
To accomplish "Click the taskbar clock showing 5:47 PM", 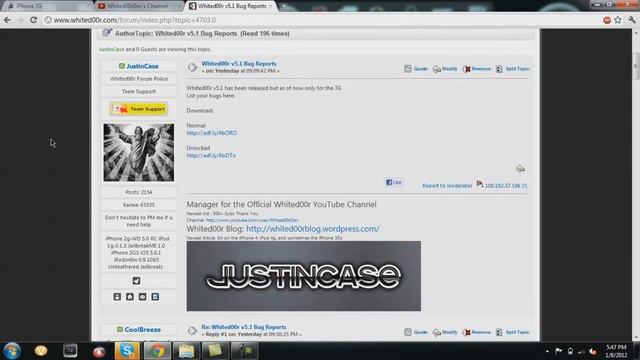I will [616, 351].
